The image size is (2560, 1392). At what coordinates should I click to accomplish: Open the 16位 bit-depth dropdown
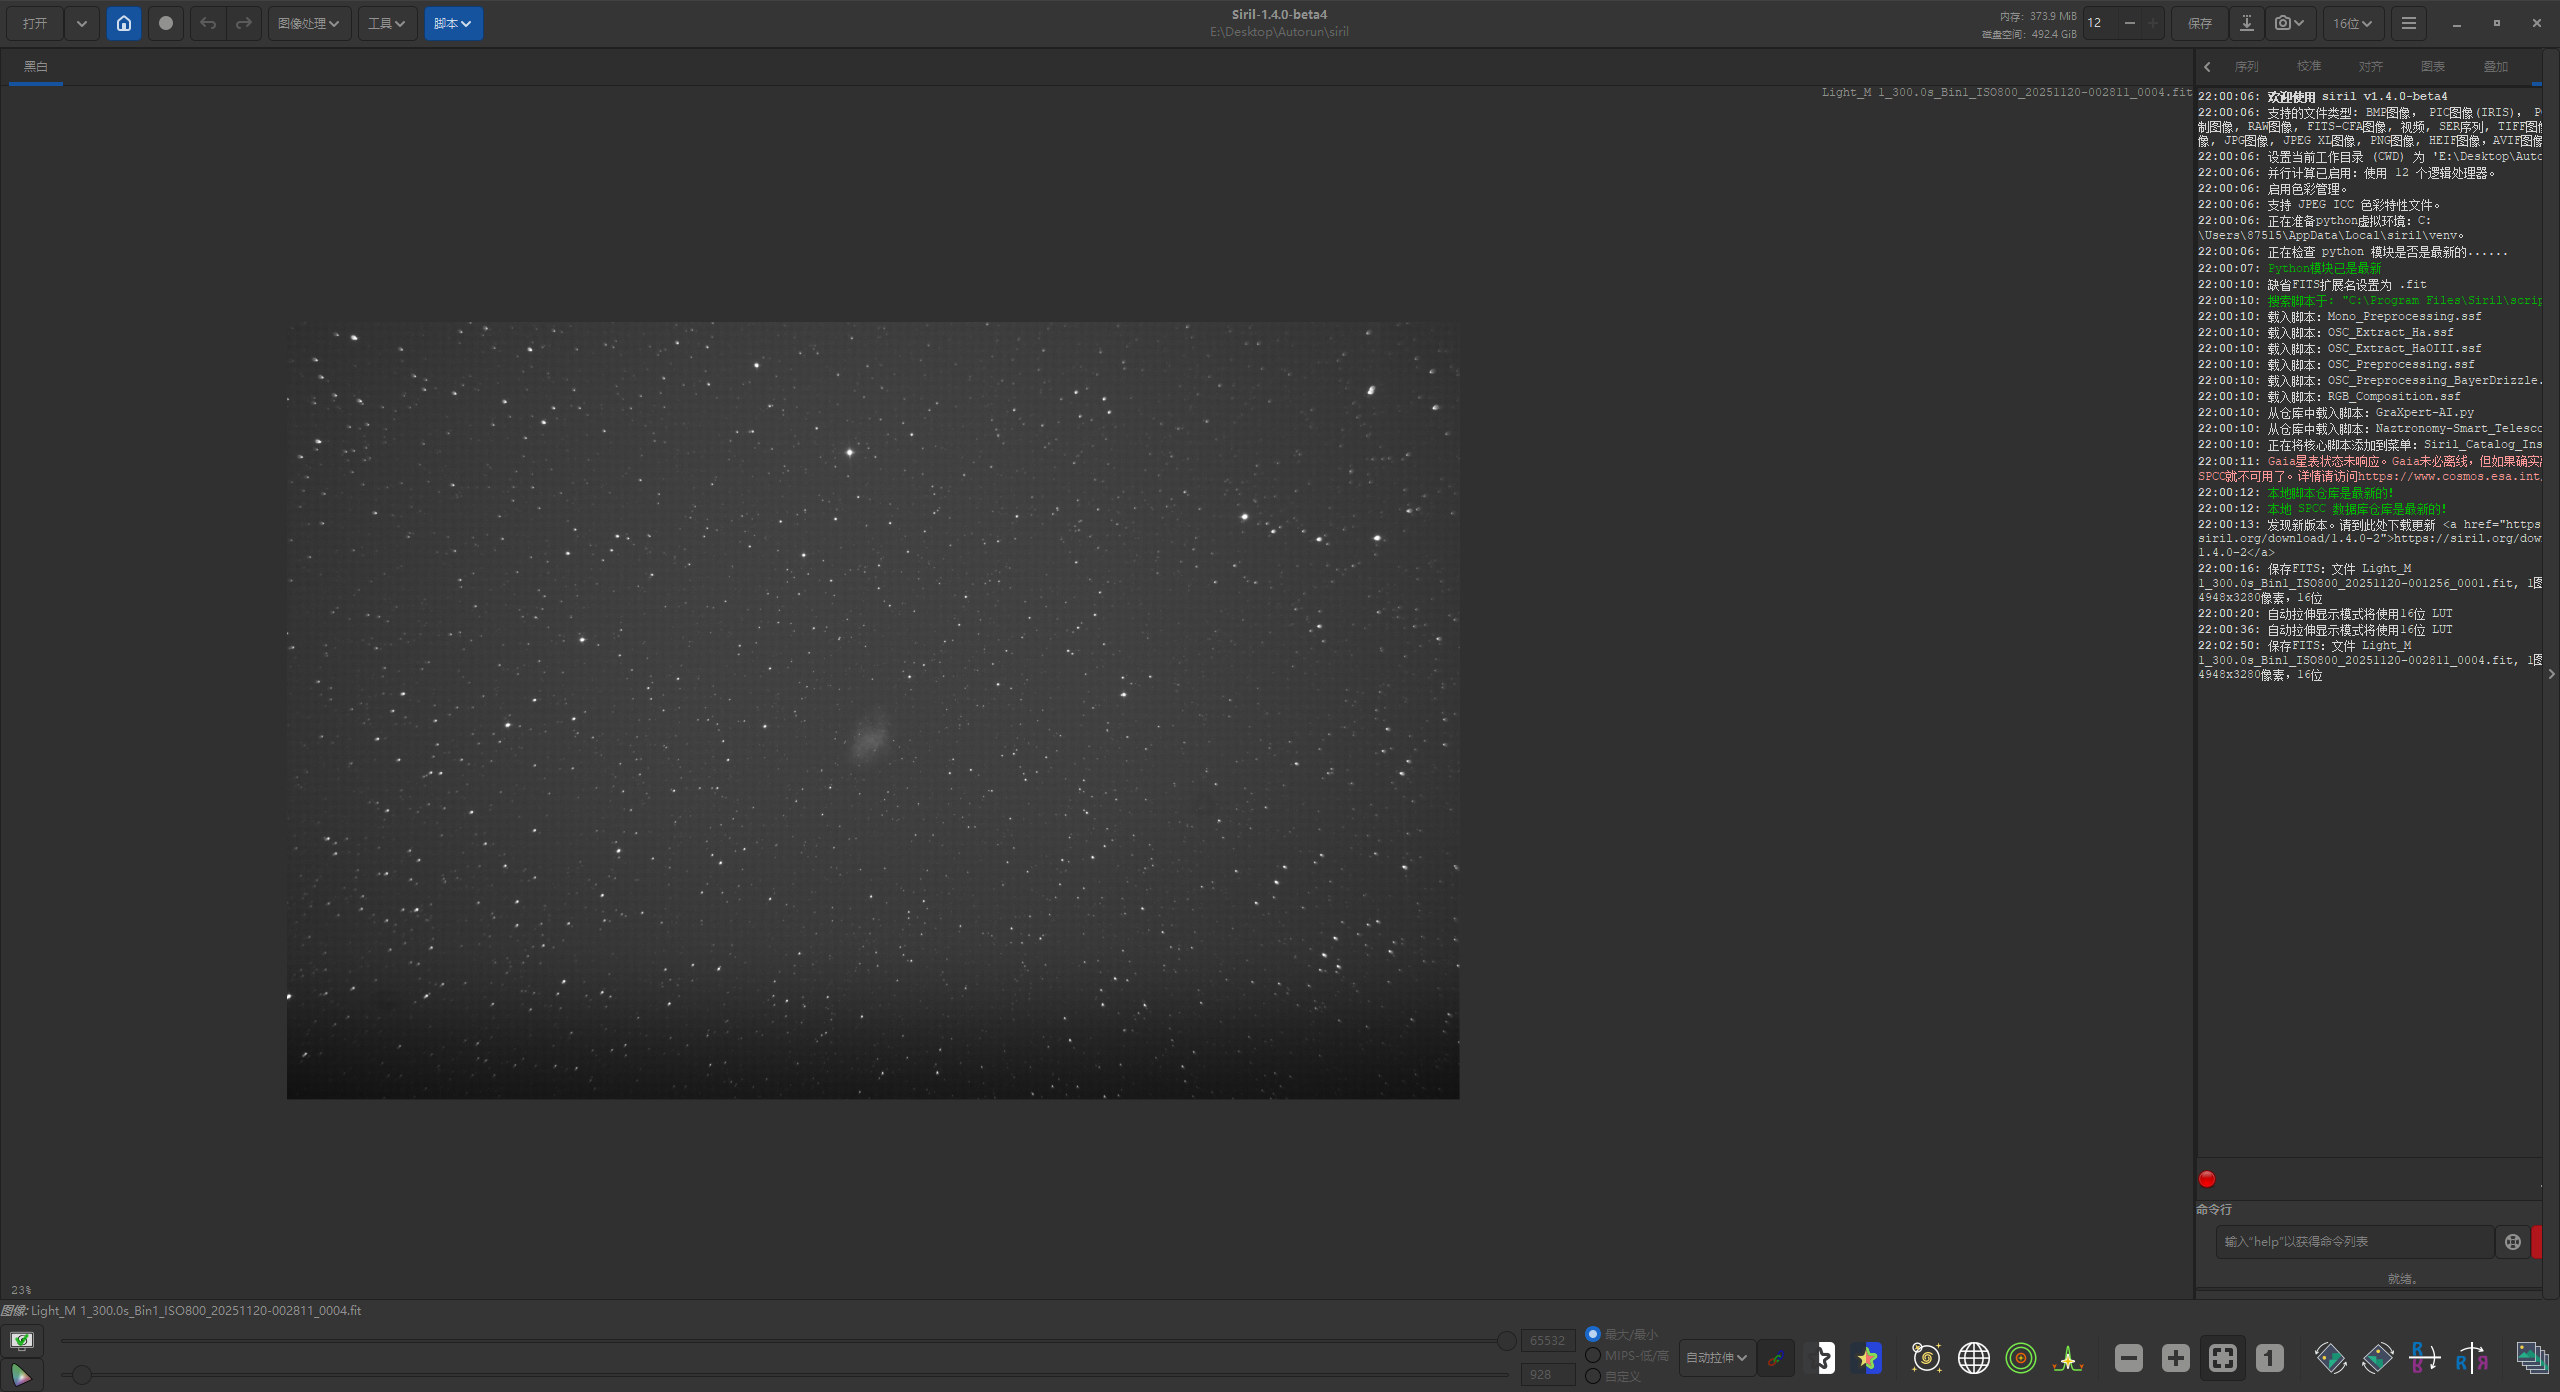click(2352, 23)
